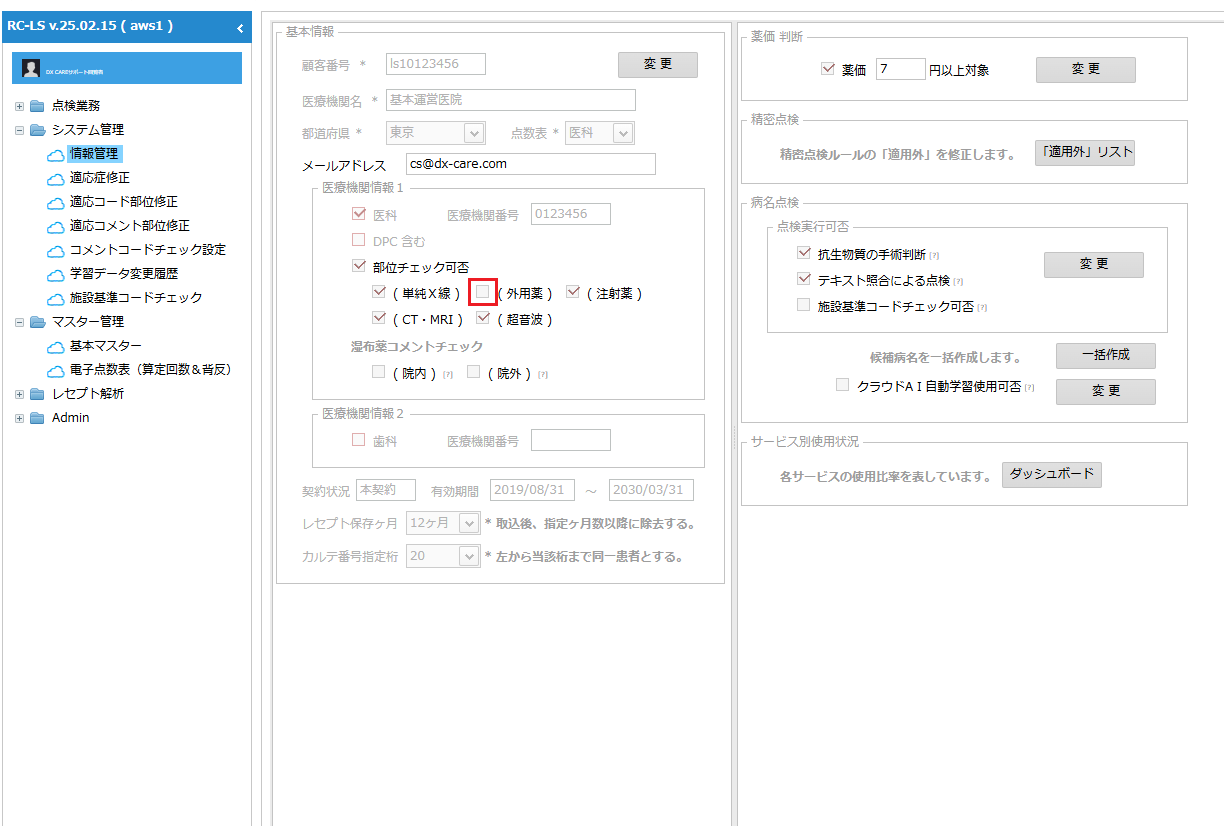Open help mark next to 施設基準コードチェック可否
The width and height of the screenshot is (1224, 826).
tap(982, 308)
